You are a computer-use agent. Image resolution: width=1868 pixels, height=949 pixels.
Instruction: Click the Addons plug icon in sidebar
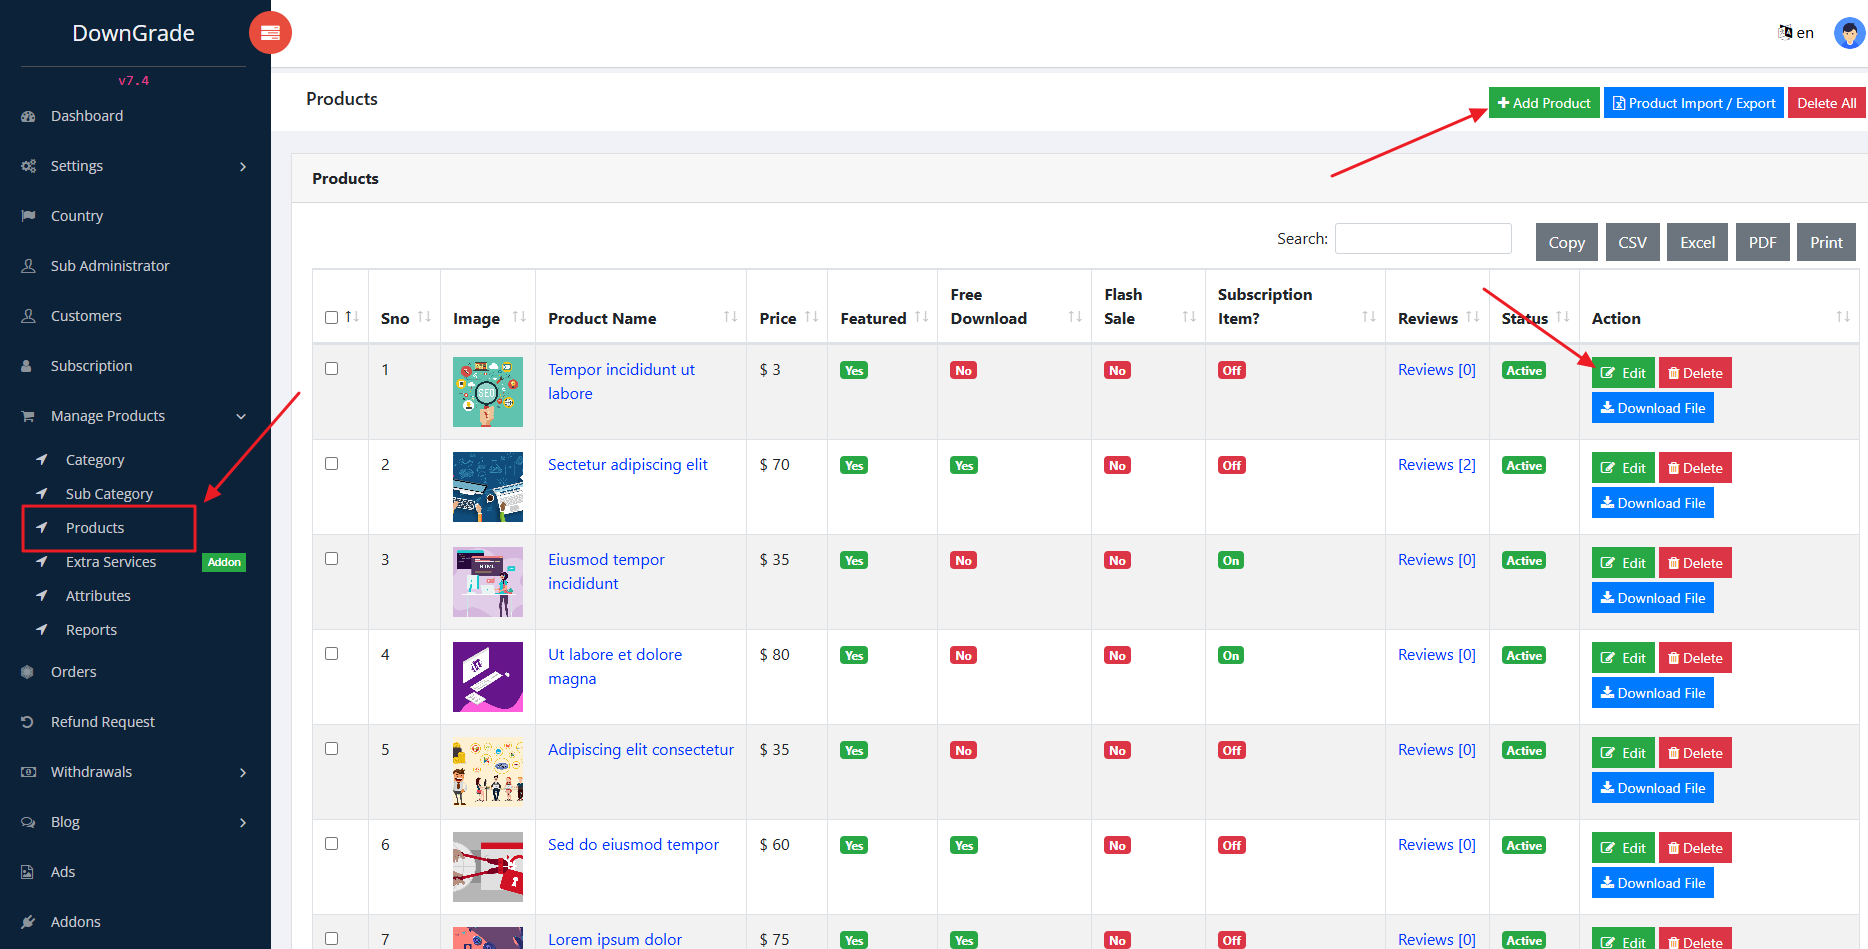(x=28, y=922)
